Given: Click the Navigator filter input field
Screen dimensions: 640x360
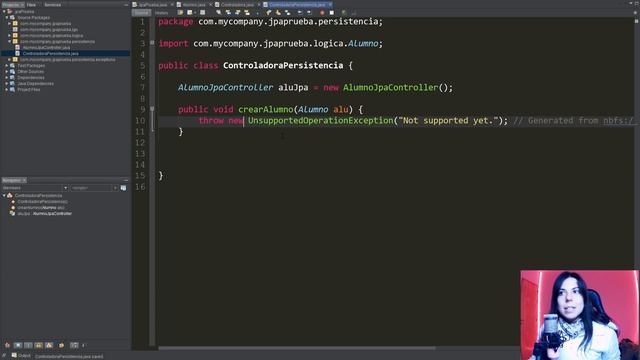Looking at the screenshot, I should [91, 188].
